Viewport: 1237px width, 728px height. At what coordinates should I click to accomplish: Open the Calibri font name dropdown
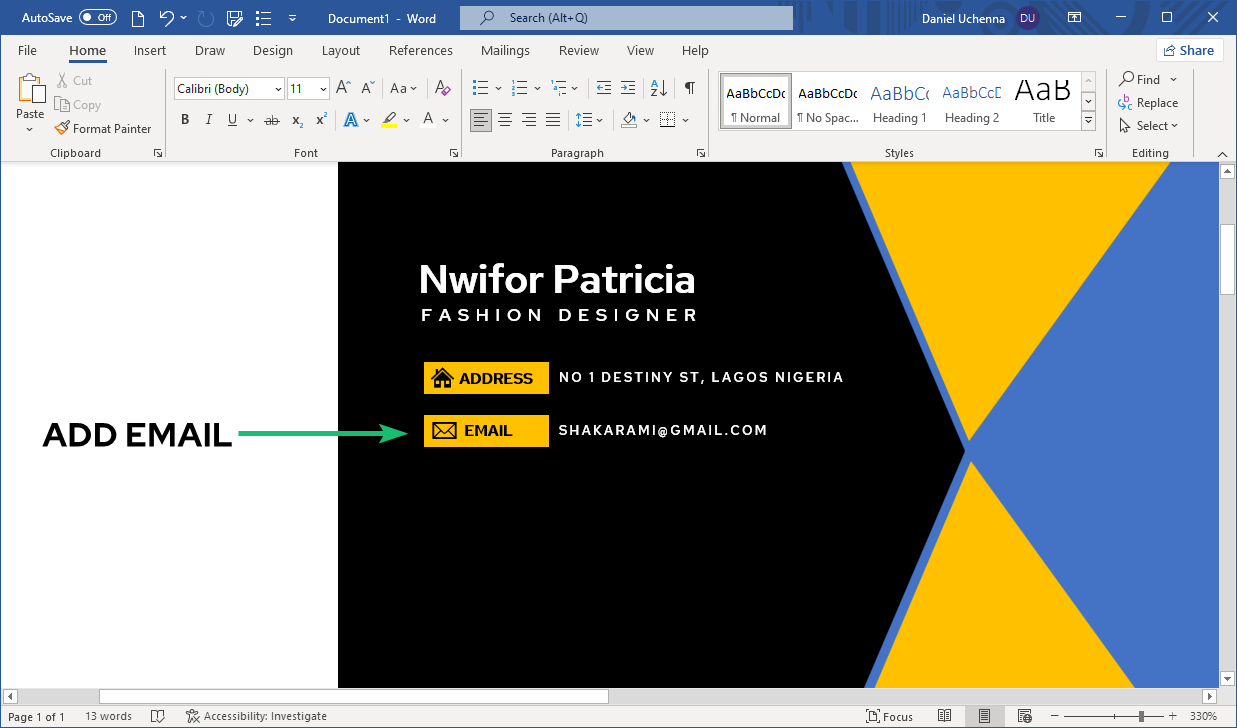point(278,89)
